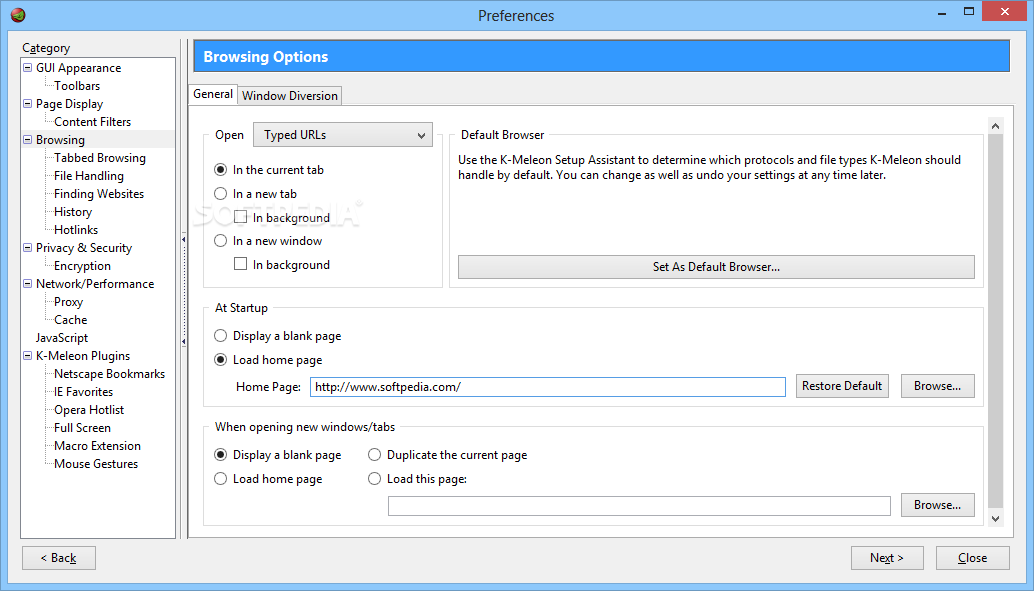Open Encryption category in tree
1034x591 pixels.
click(x=82, y=266)
